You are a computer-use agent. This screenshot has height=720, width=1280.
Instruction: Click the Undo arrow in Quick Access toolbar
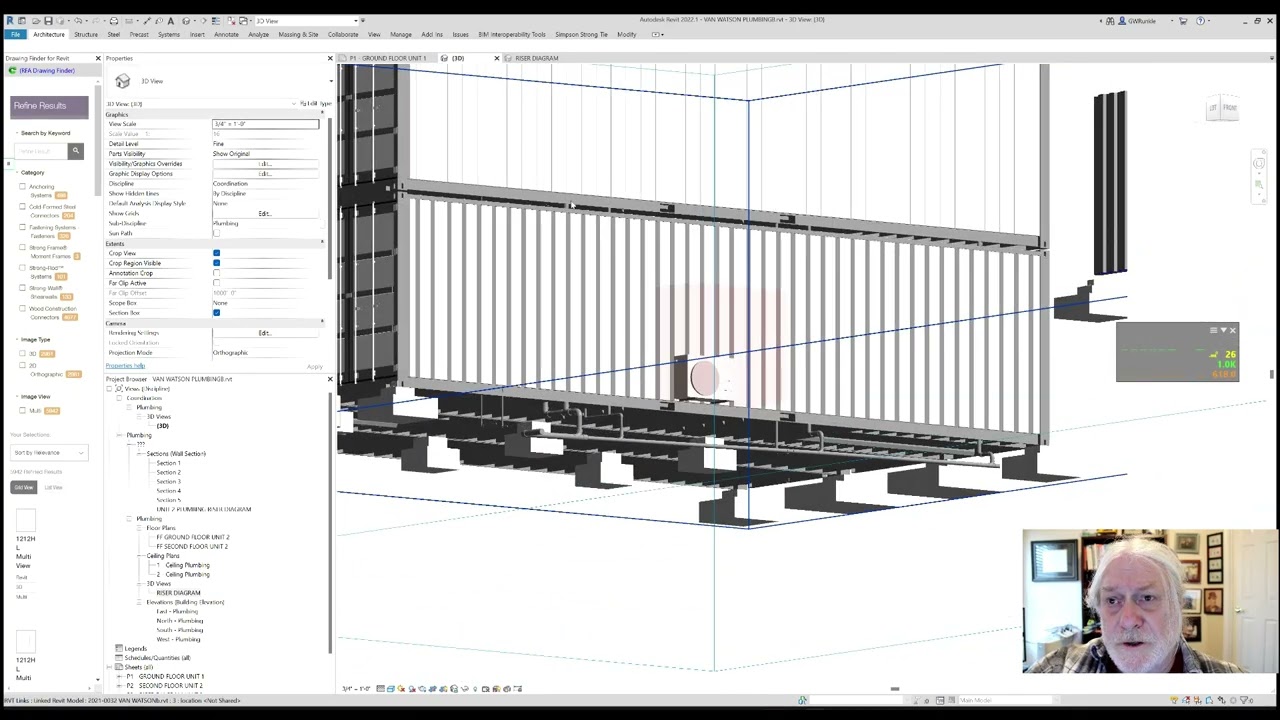[78, 20]
